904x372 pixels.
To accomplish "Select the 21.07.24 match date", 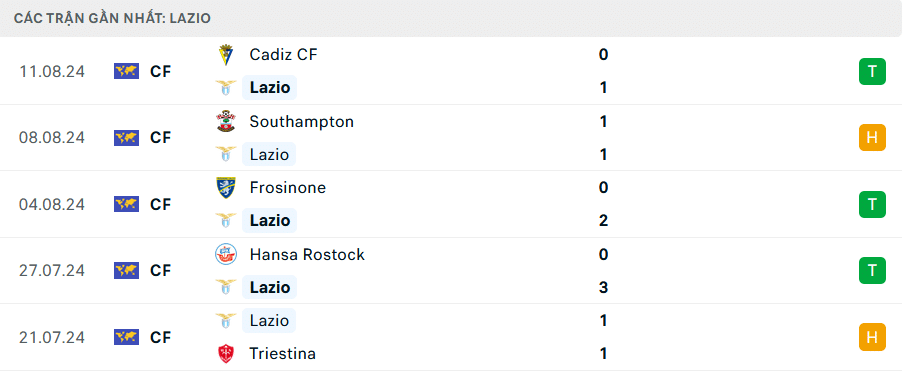I will click(x=52, y=337).
